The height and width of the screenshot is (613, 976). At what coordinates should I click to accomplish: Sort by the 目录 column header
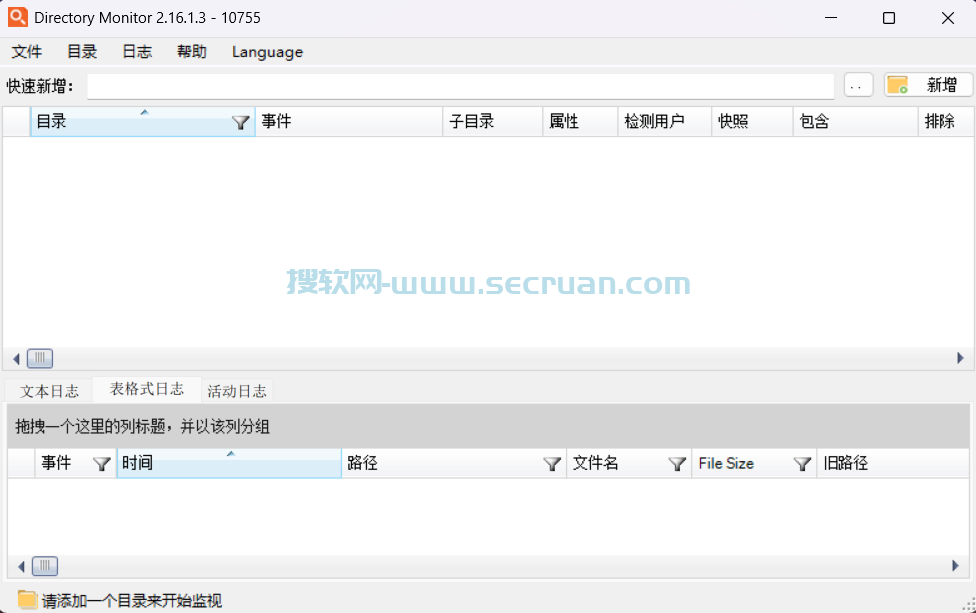point(143,121)
